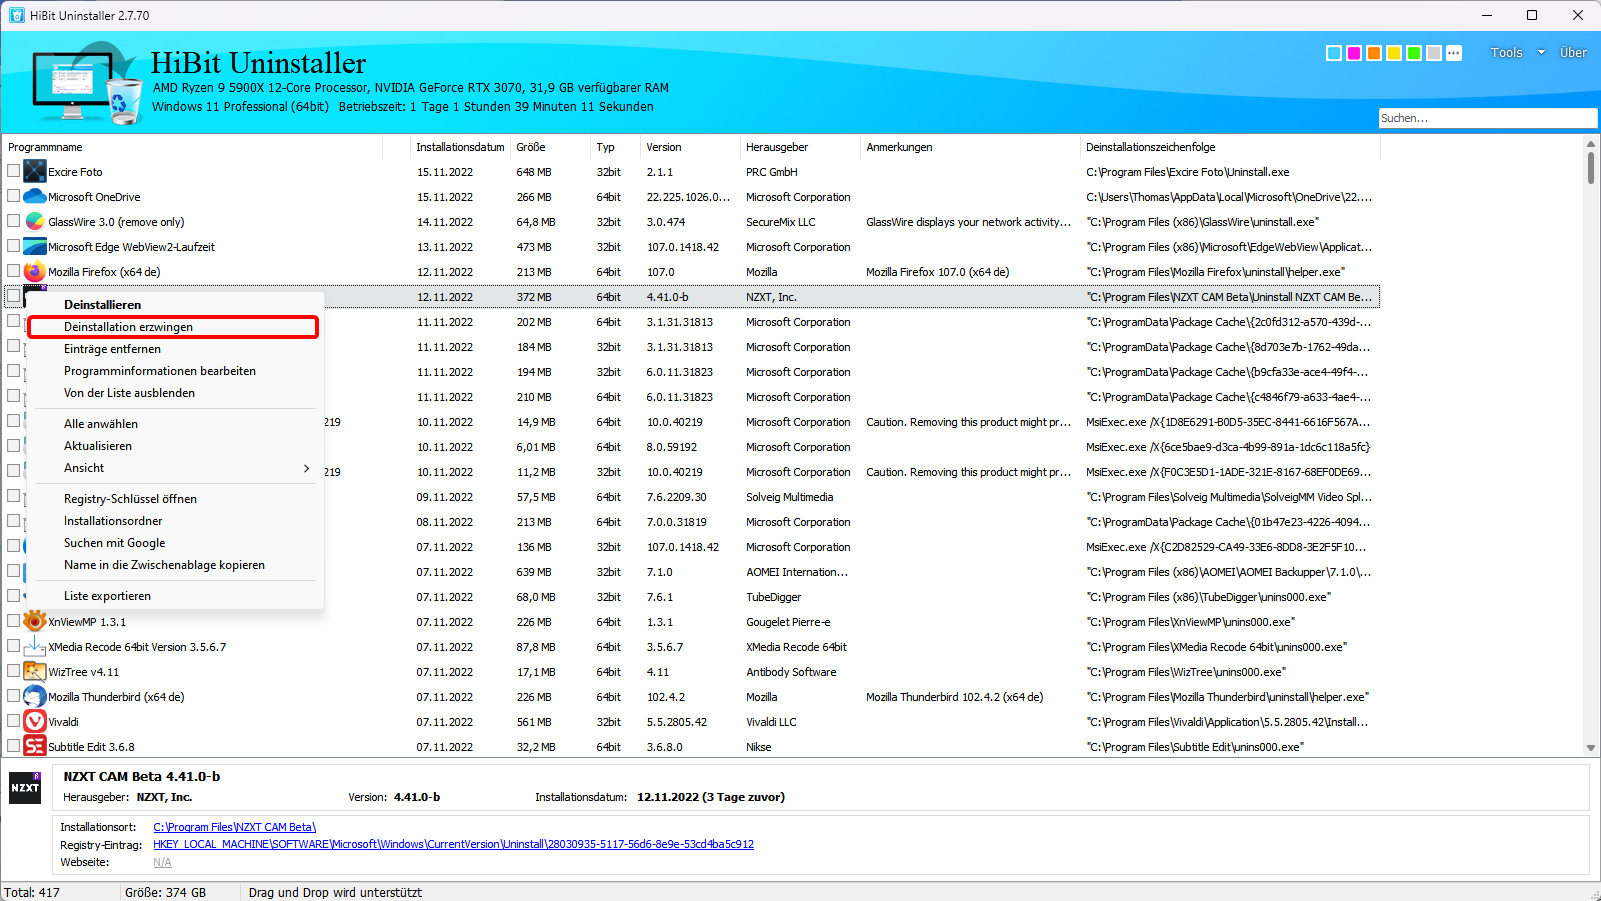Open the Über menu
The image size is (1601, 901).
coord(1573,53)
